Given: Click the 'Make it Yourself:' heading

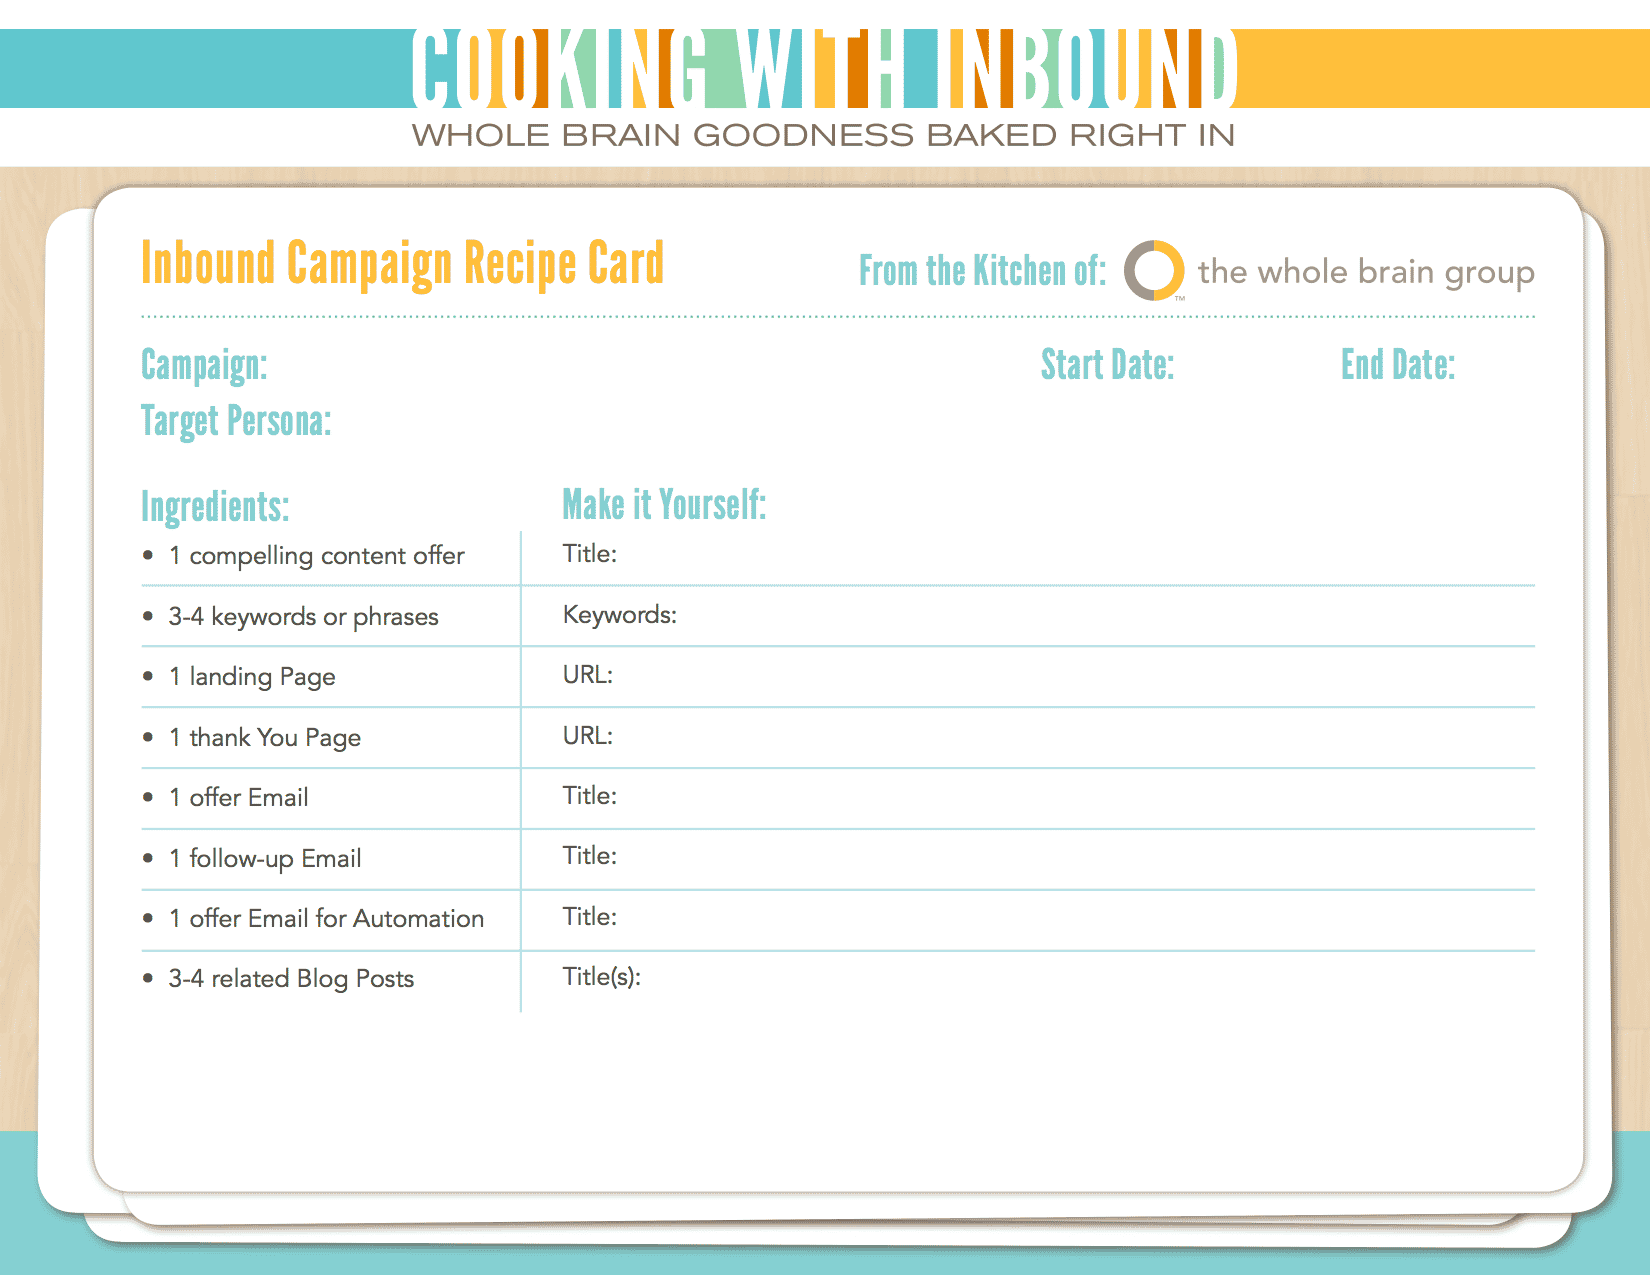Looking at the screenshot, I should coord(664,504).
